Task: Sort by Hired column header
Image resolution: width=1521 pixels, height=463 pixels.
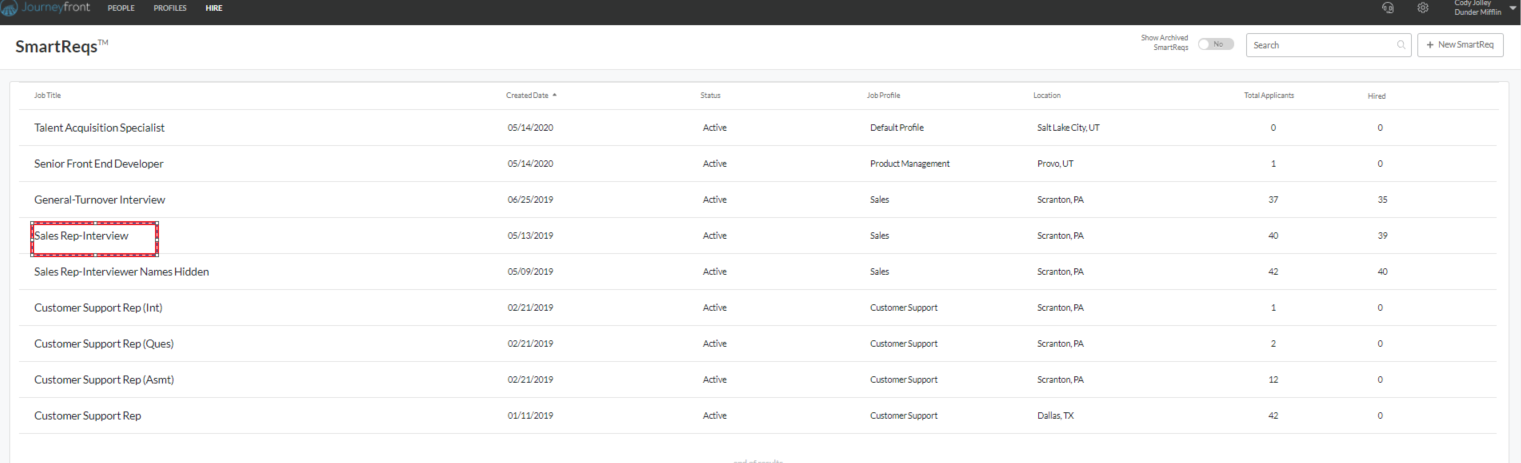Action: tap(1377, 96)
